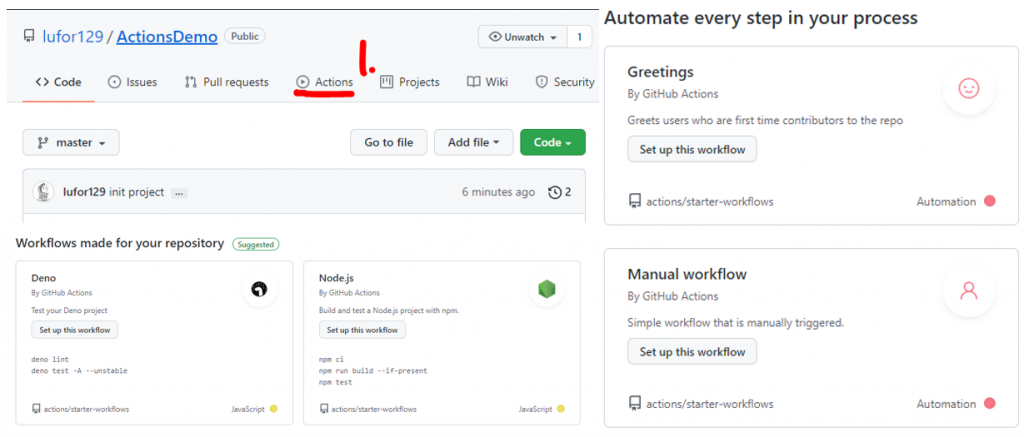Click the repo icon in Greetings card footer
The height and width of the screenshot is (437, 1024).
coord(635,202)
